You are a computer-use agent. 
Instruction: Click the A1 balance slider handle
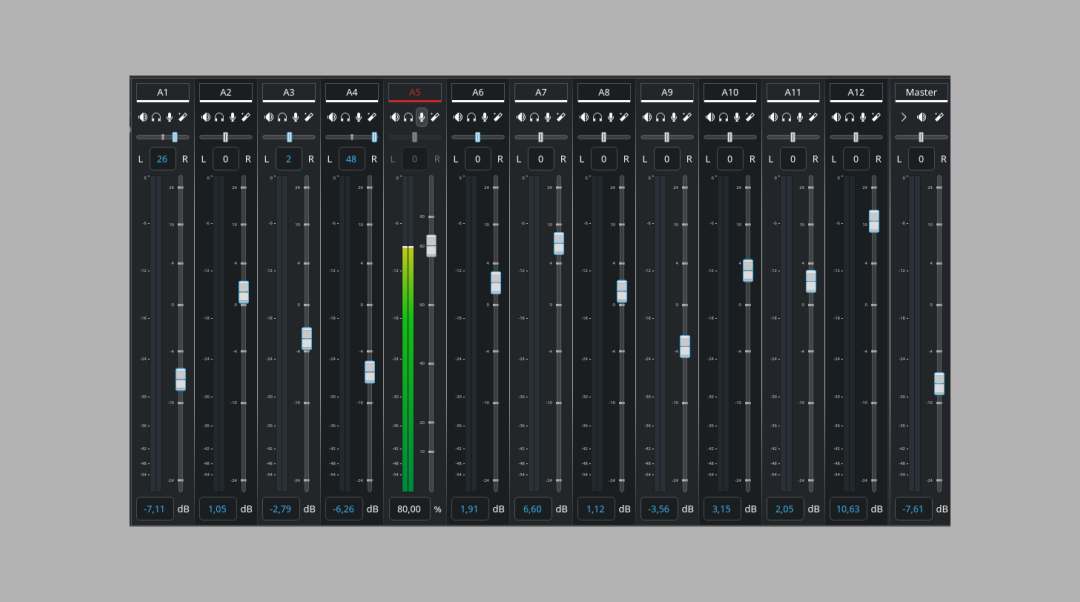point(174,137)
